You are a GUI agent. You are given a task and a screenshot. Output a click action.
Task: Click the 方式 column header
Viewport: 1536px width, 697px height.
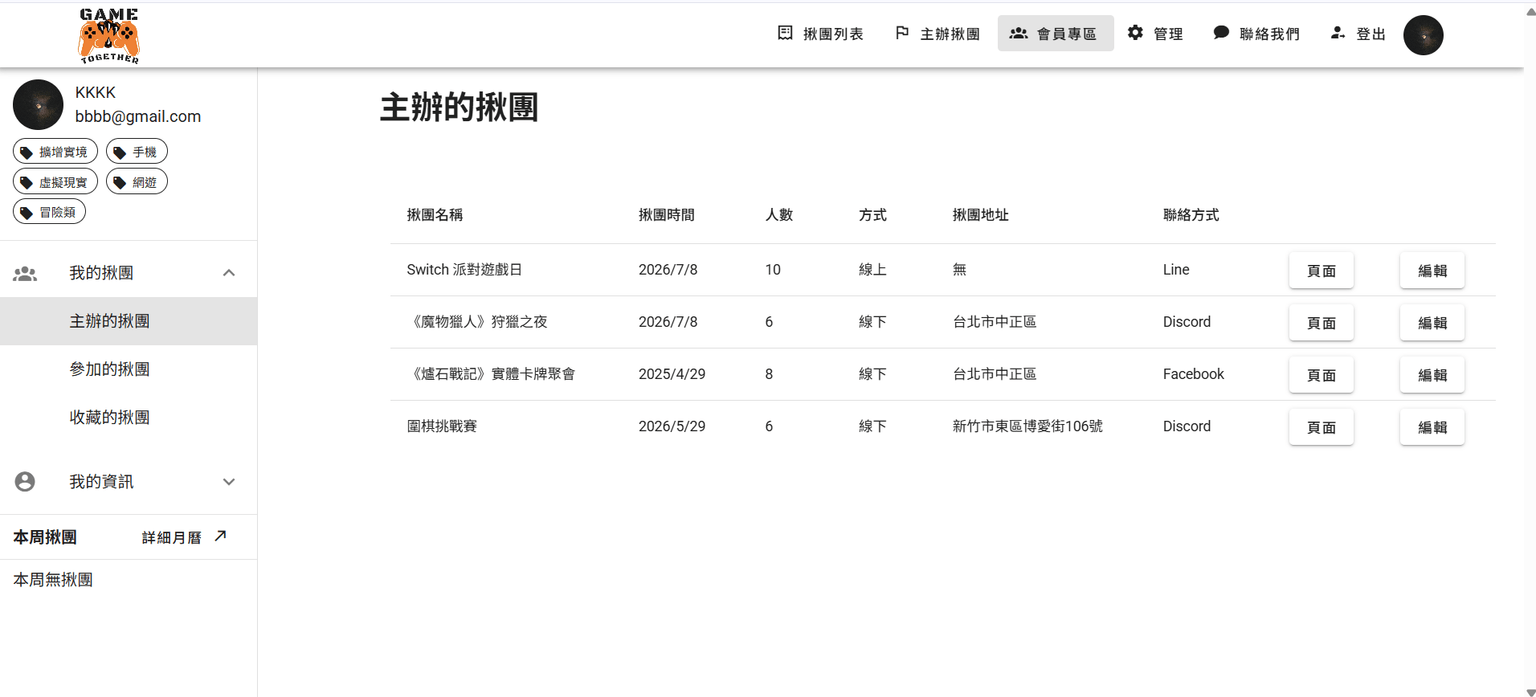point(873,215)
